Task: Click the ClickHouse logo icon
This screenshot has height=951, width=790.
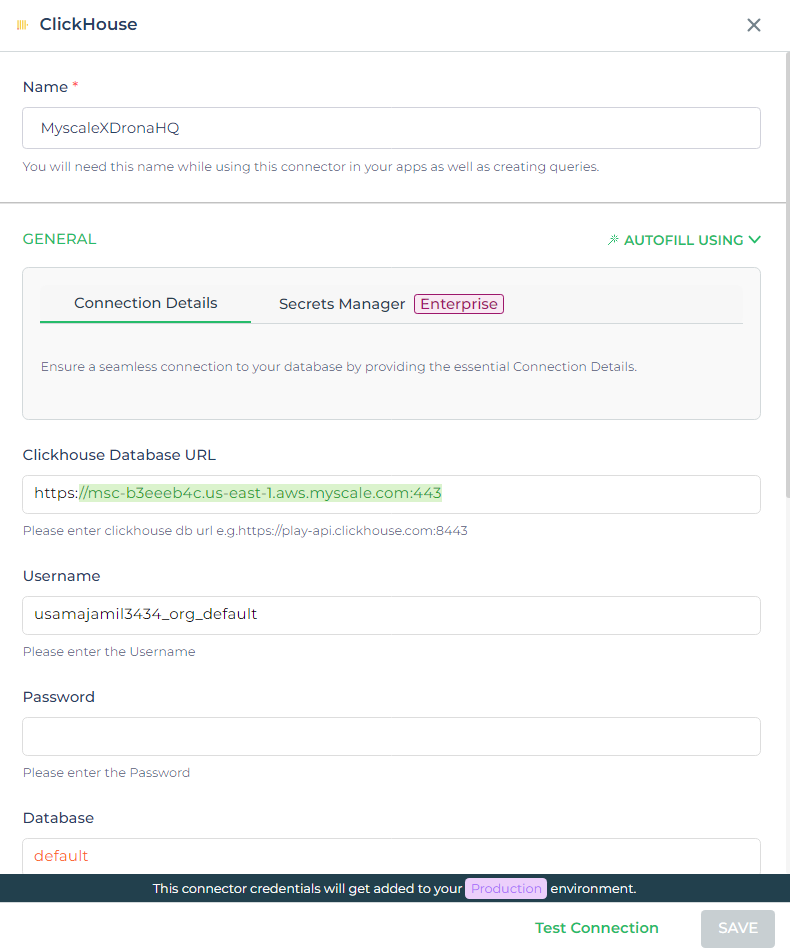Action: 22,25
